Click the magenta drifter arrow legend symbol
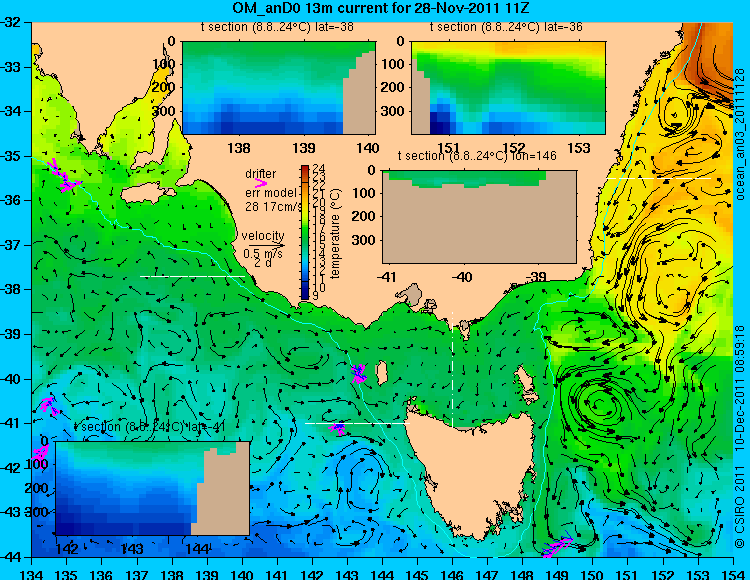The height and width of the screenshot is (580, 750). click(261, 183)
